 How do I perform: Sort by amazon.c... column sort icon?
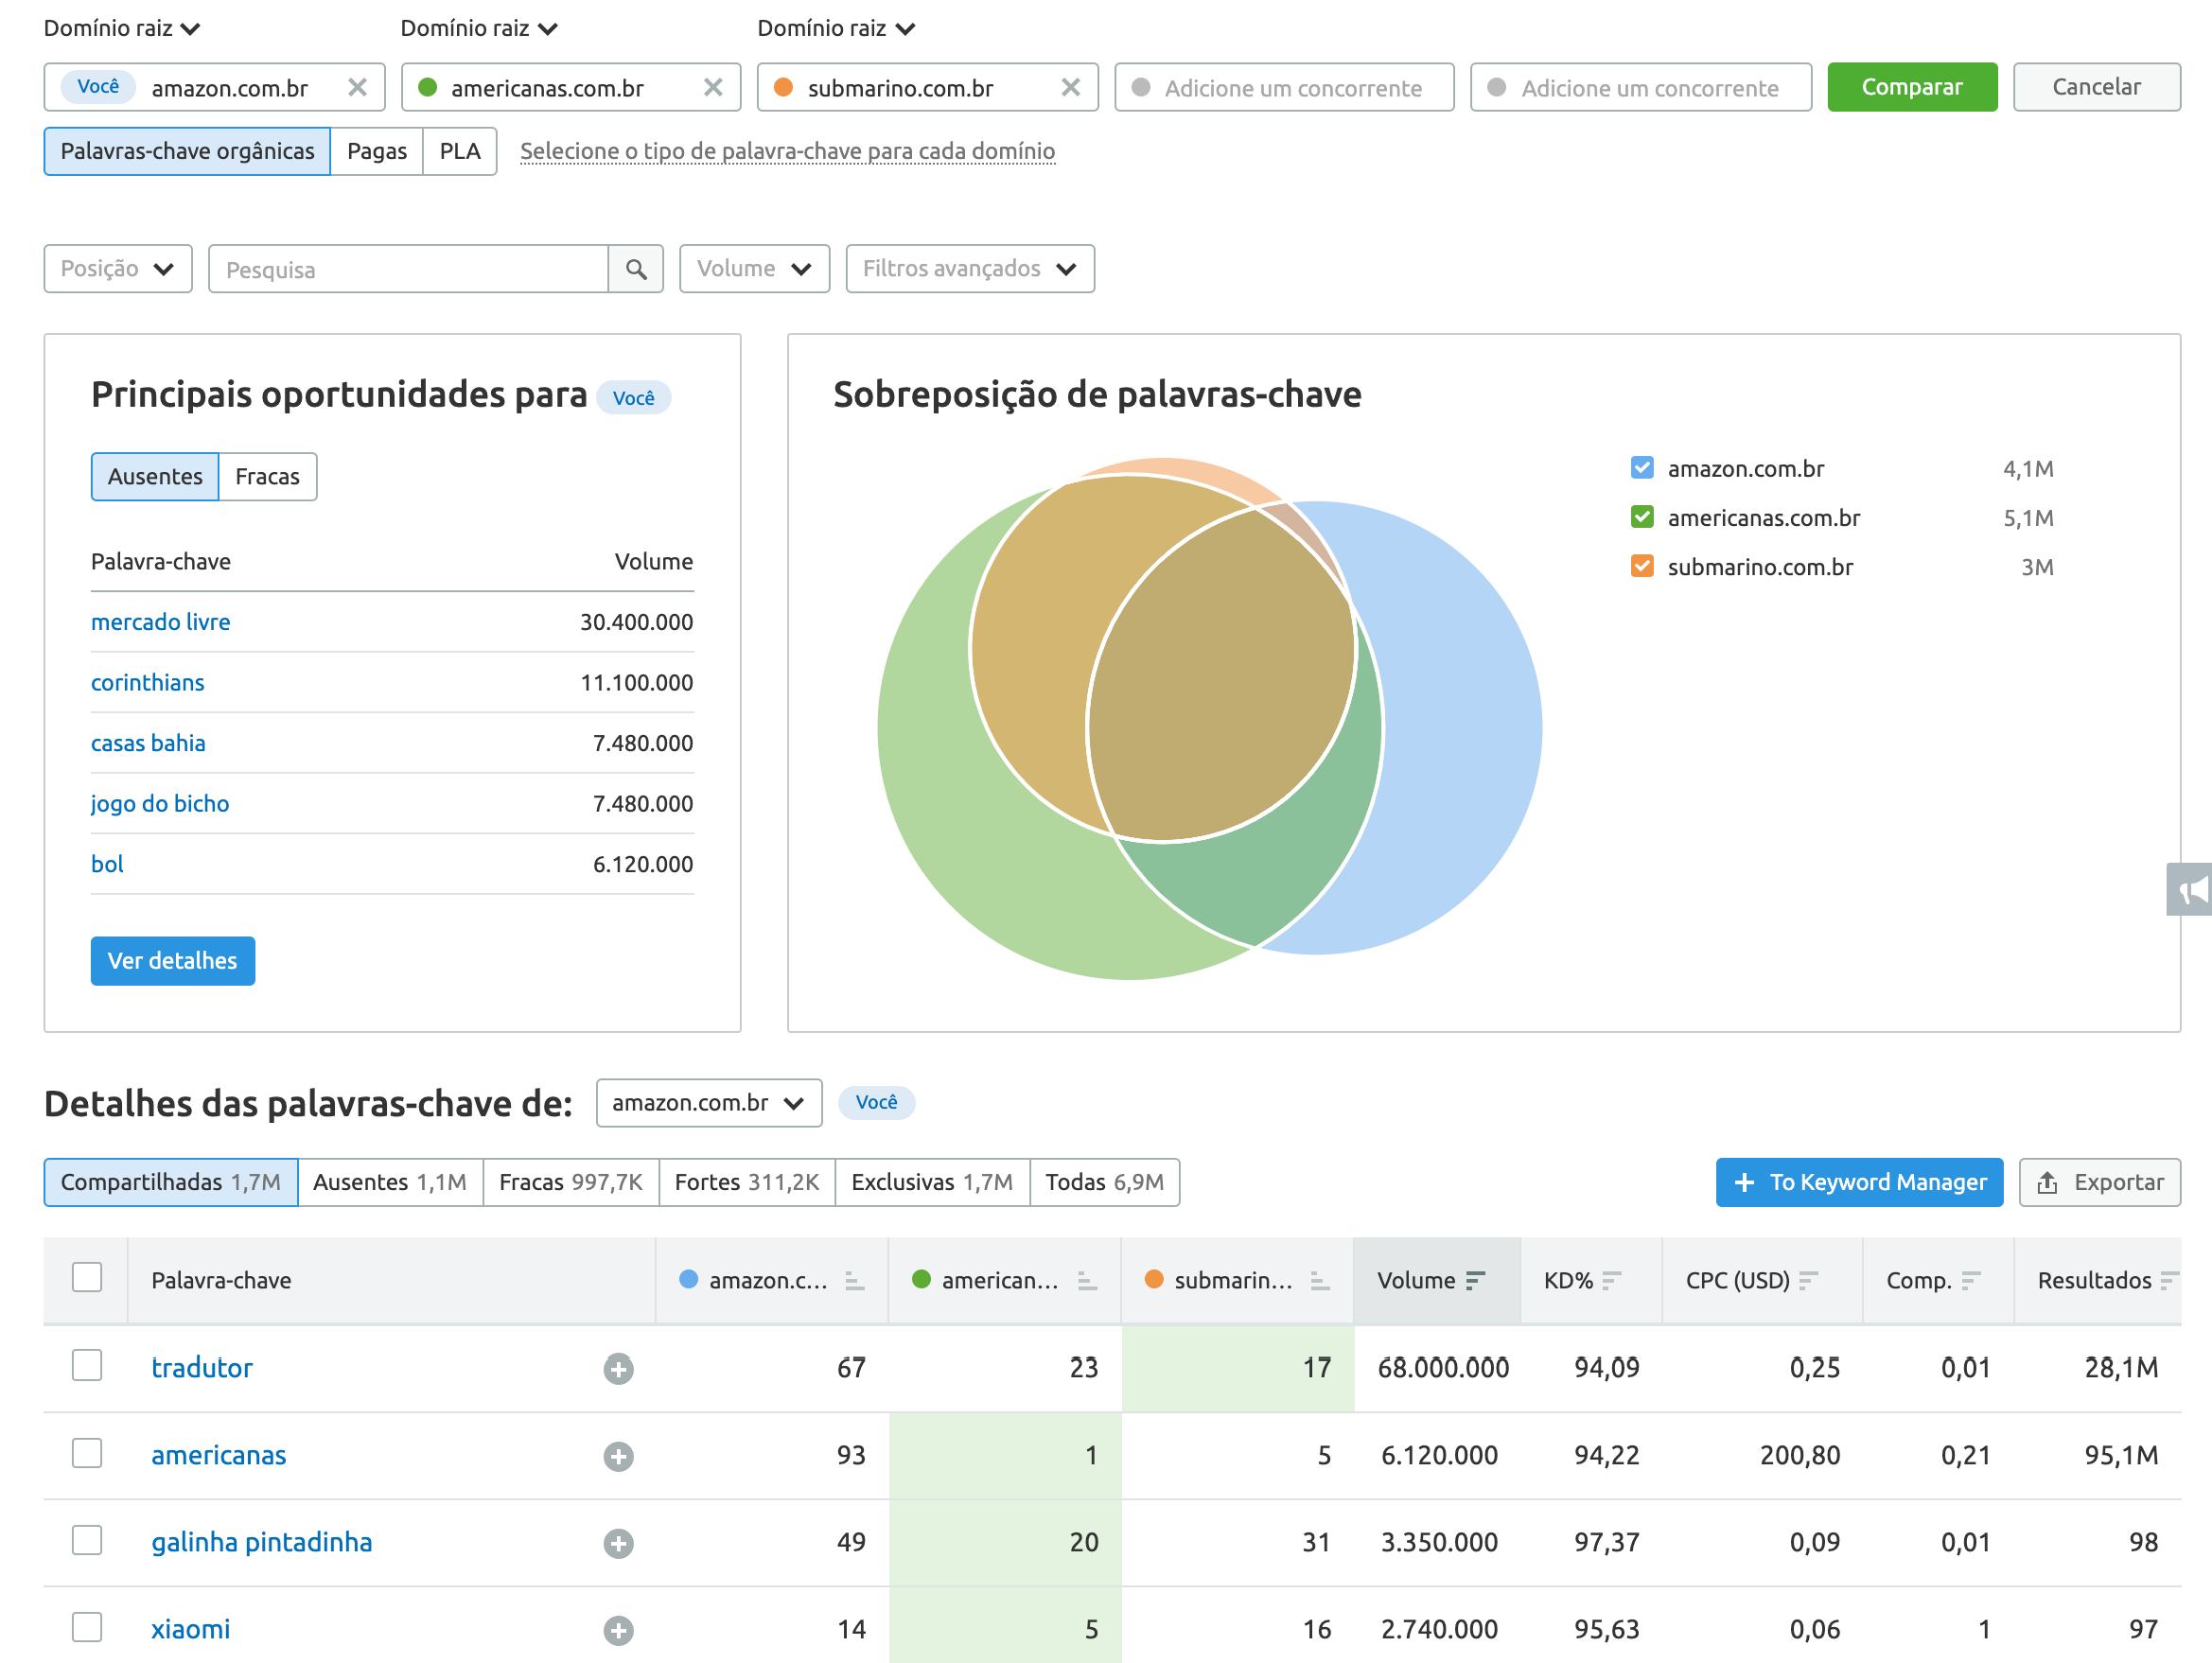[854, 1280]
